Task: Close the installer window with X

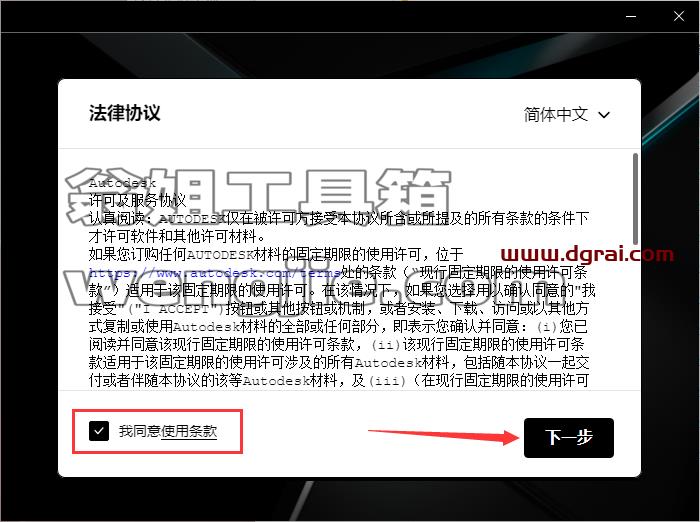Action: [679, 17]
